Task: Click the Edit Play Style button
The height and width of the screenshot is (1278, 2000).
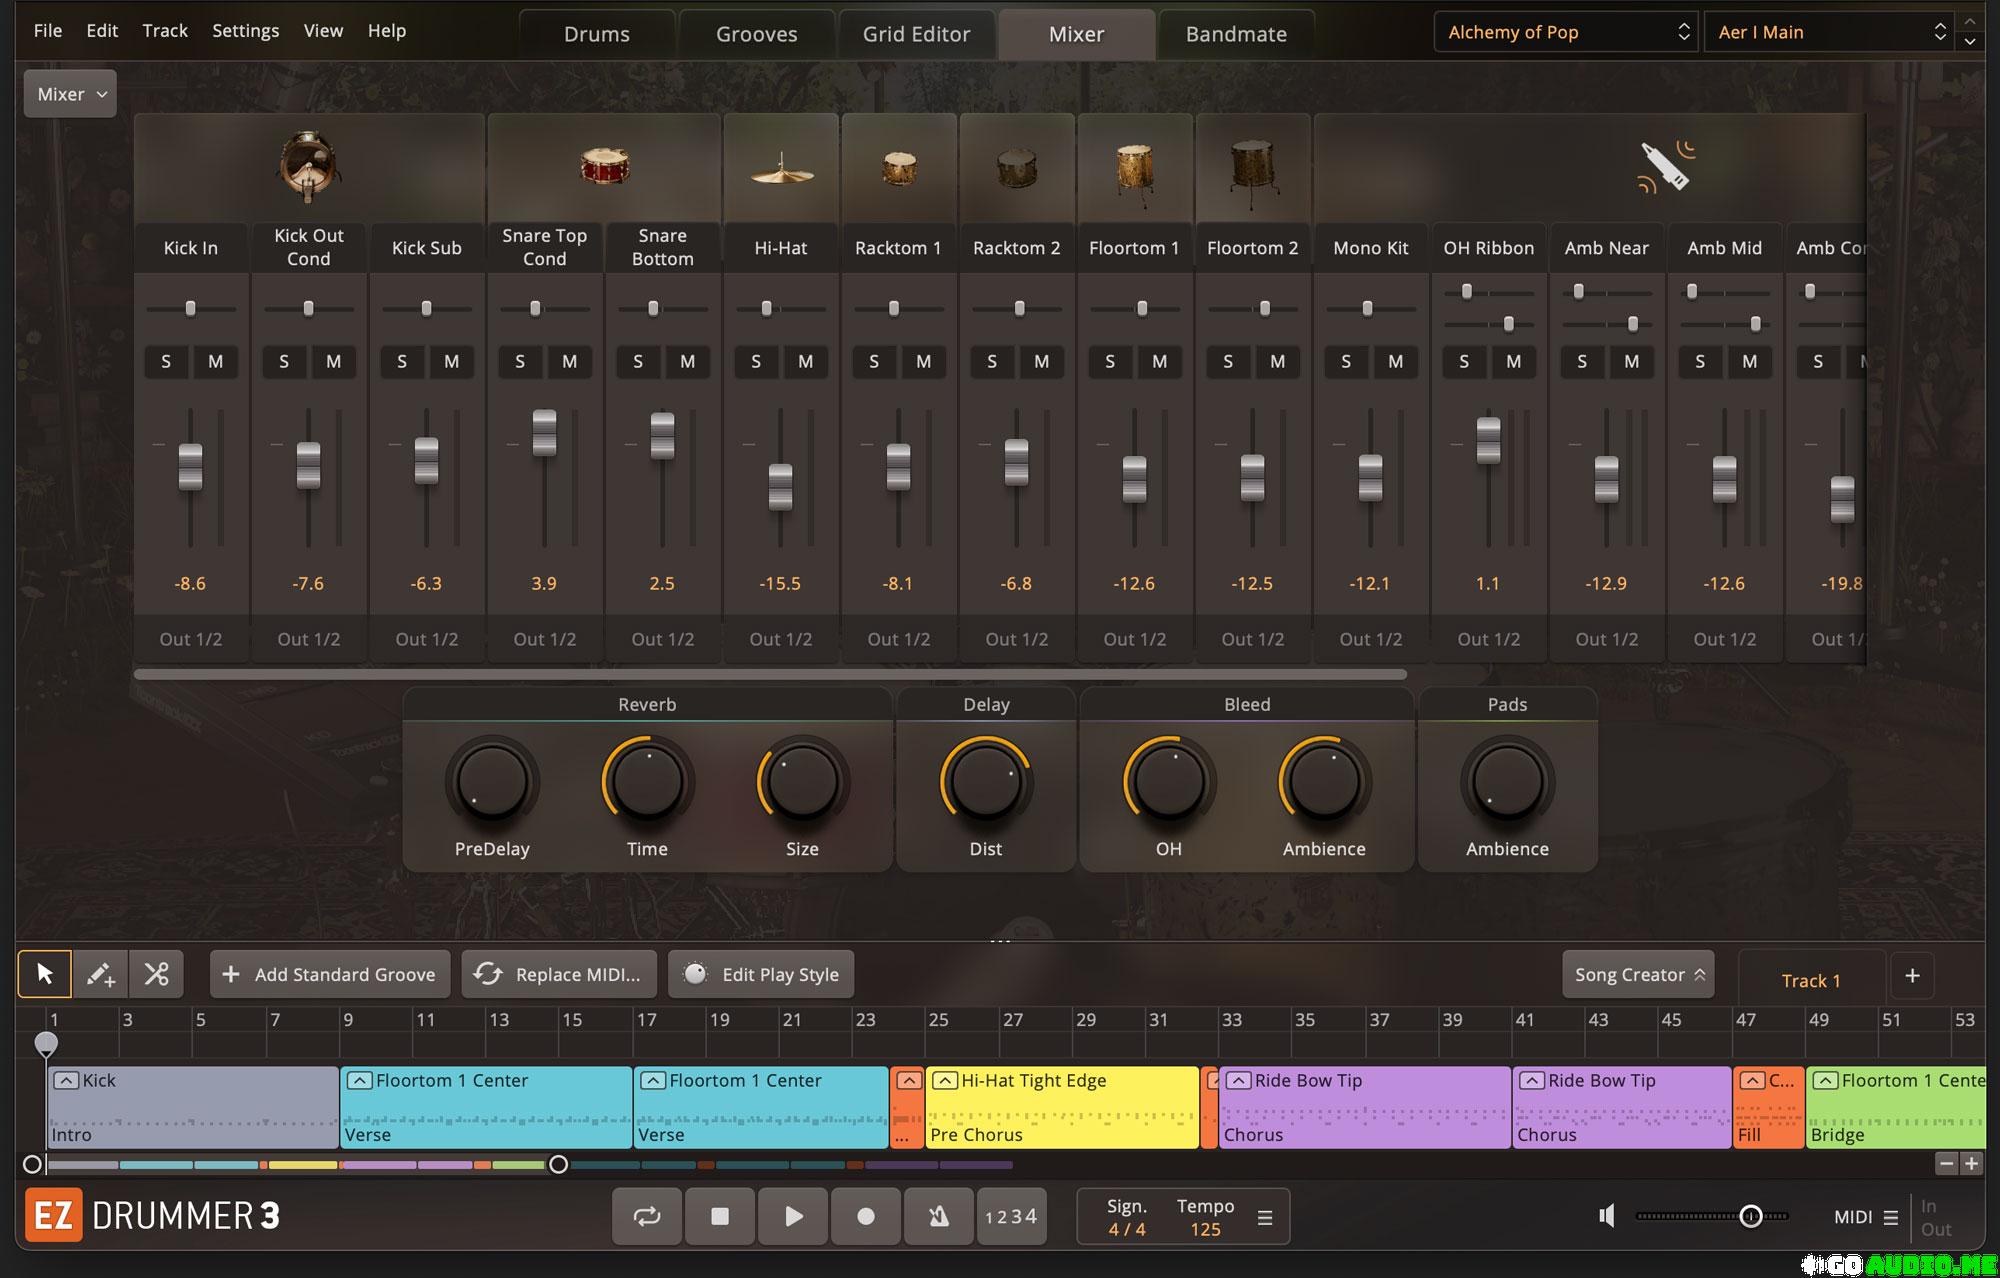Action: (761, 974)
